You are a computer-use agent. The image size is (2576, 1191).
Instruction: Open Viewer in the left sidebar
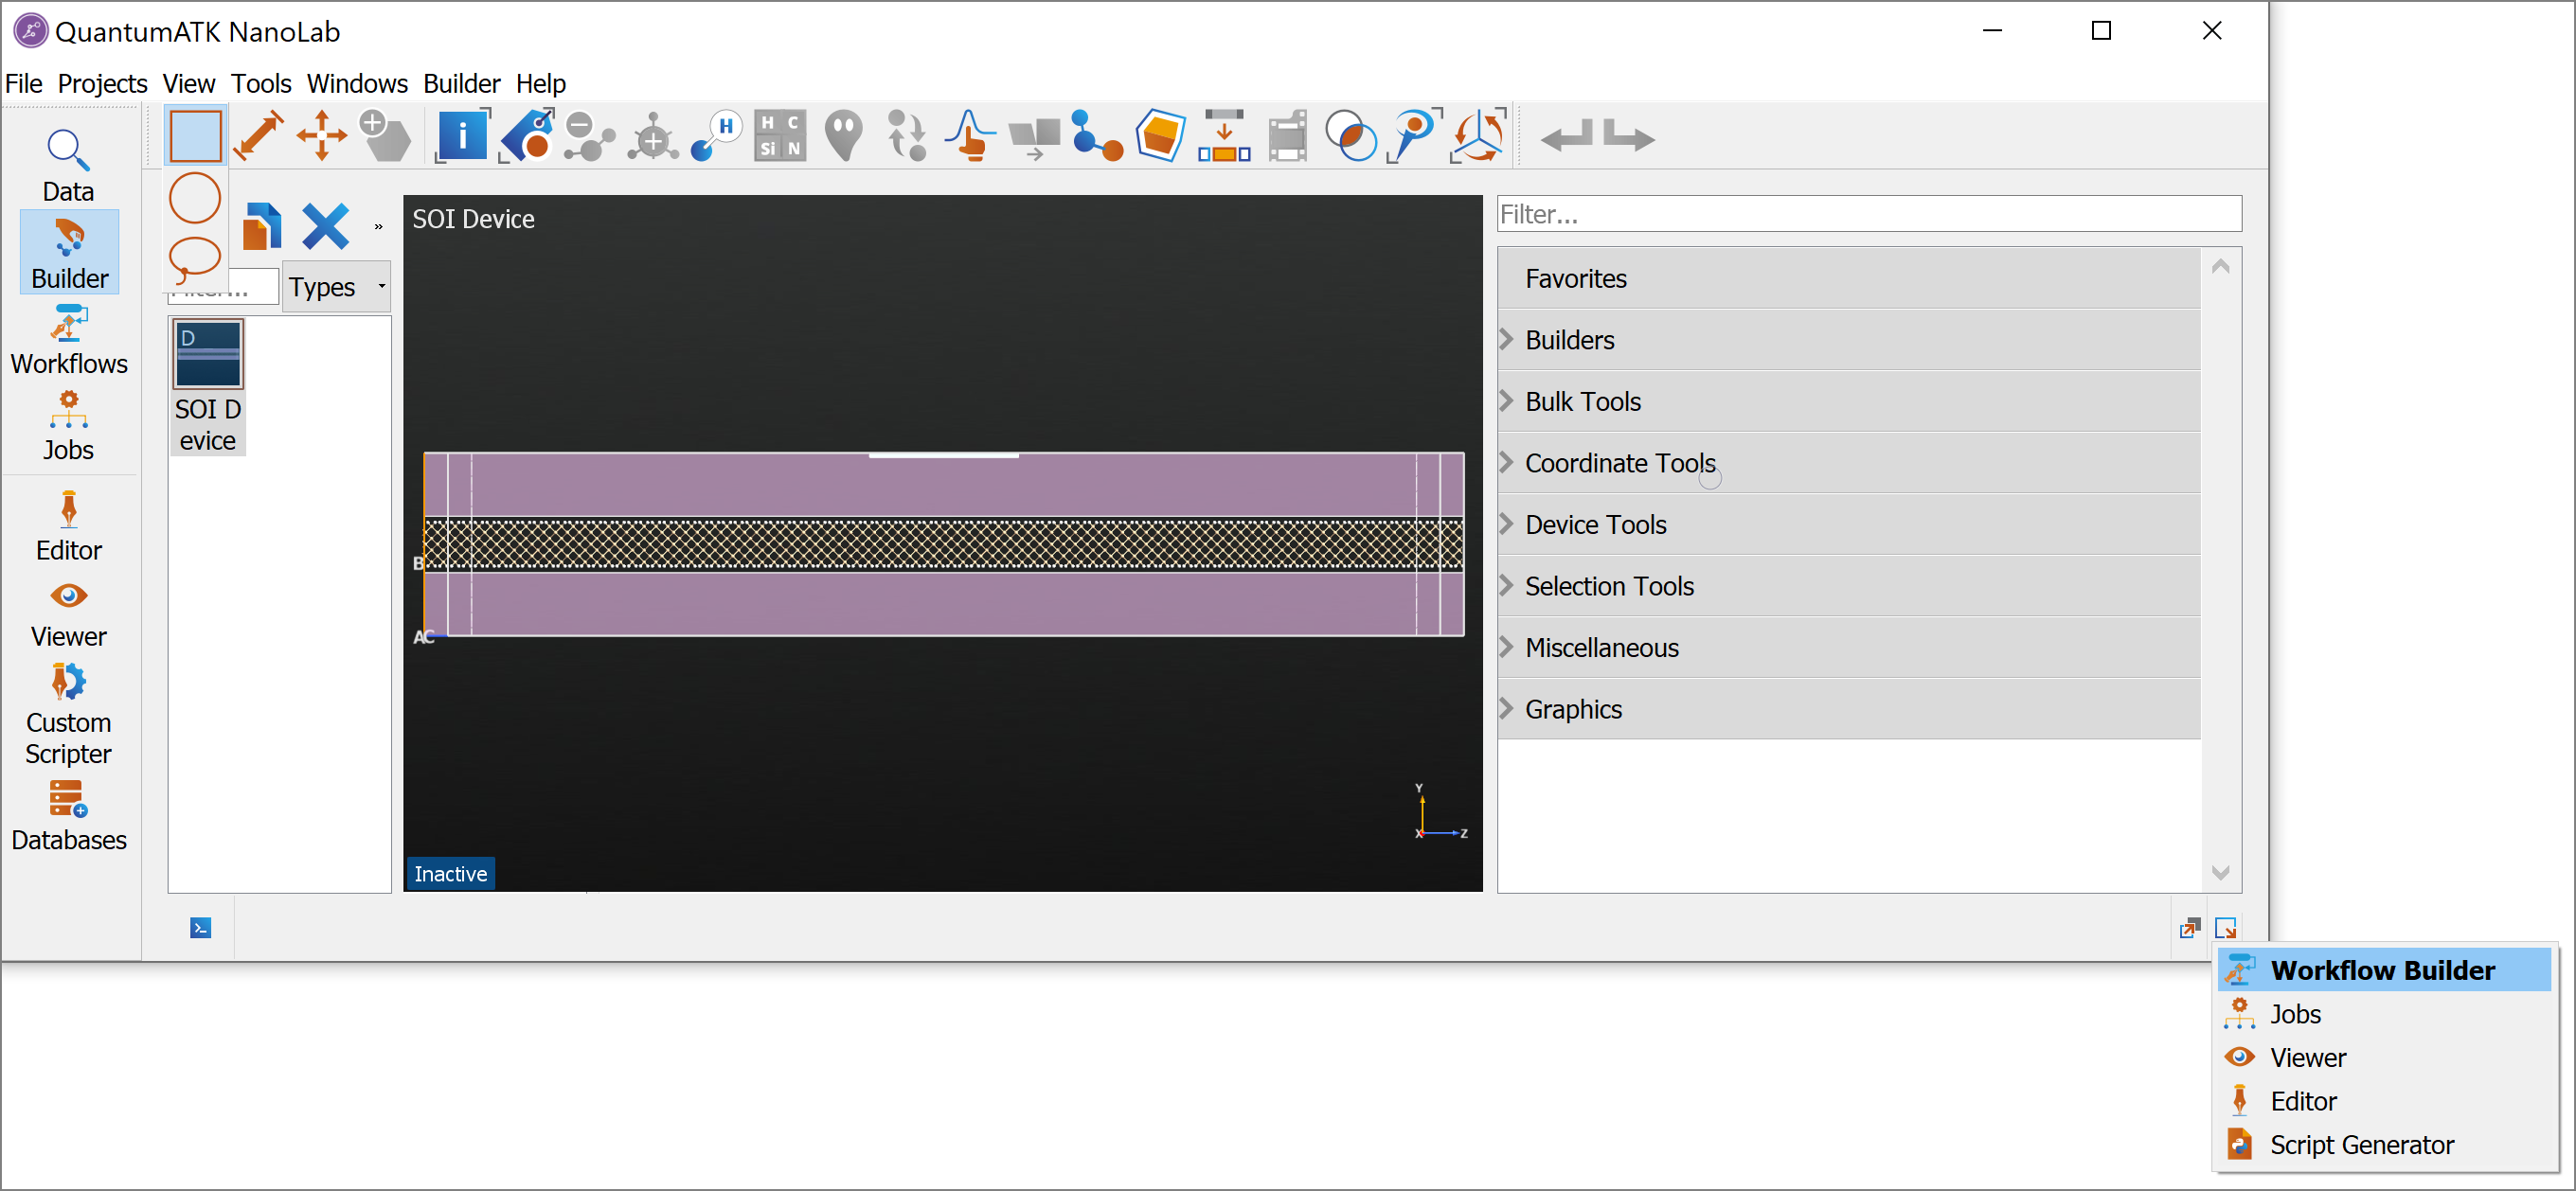click(68, 614)
